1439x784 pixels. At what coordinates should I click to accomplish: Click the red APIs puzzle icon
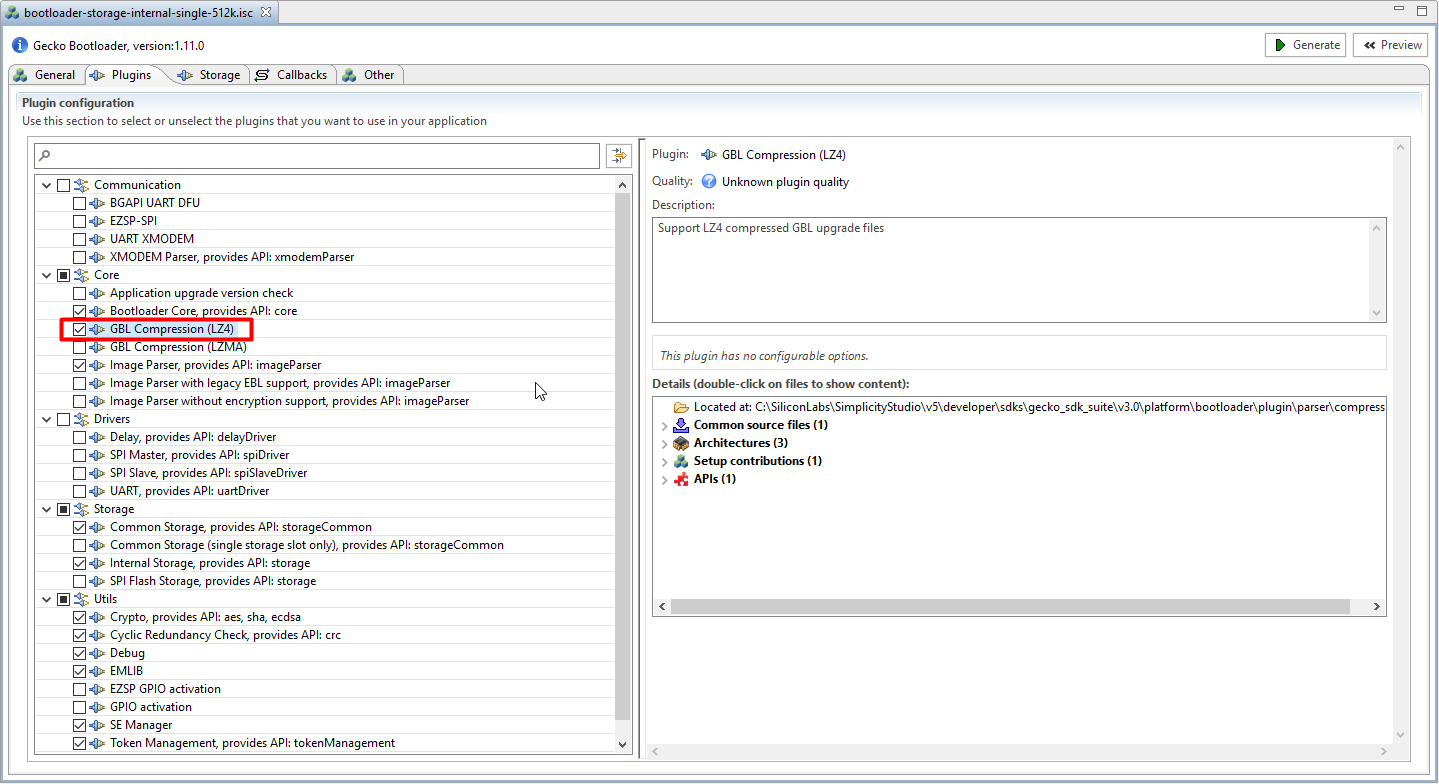click(681, 479)
